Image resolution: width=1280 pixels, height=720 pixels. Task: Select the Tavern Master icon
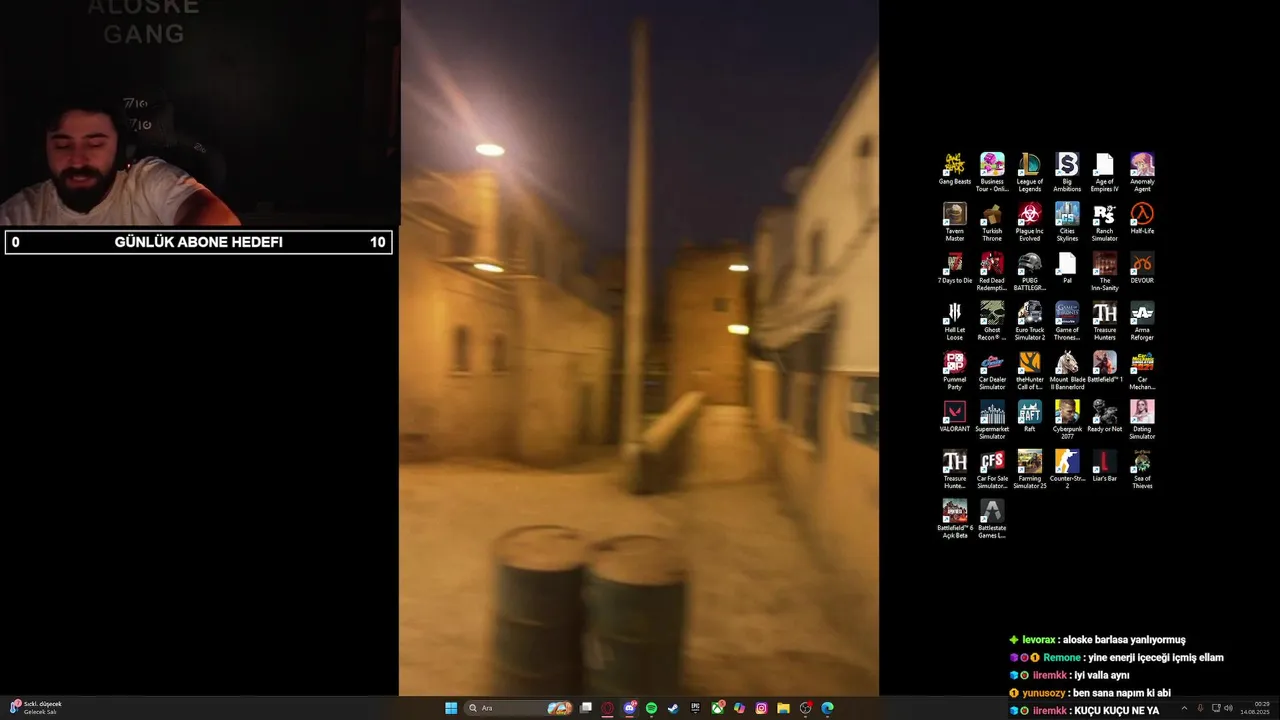point(955,221)
